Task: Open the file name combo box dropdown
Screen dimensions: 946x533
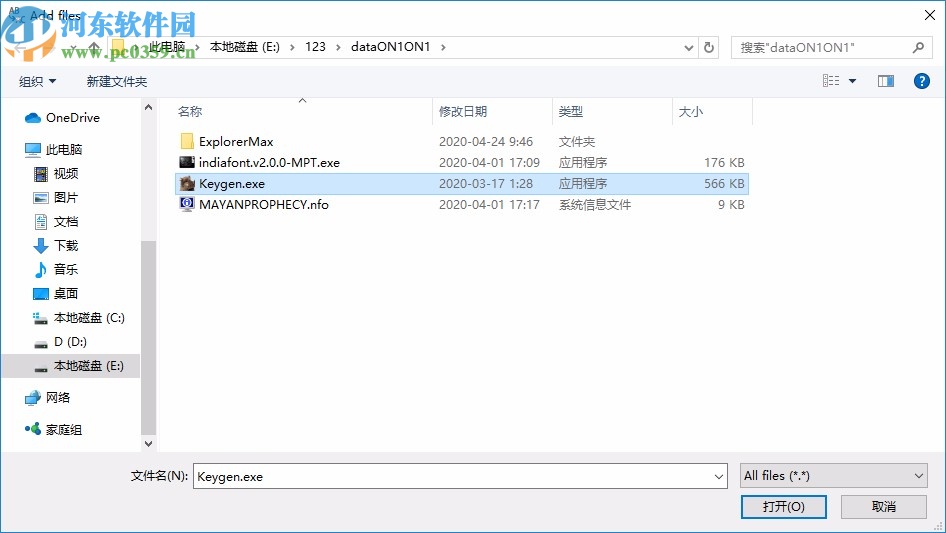Action: coord(719,476)
